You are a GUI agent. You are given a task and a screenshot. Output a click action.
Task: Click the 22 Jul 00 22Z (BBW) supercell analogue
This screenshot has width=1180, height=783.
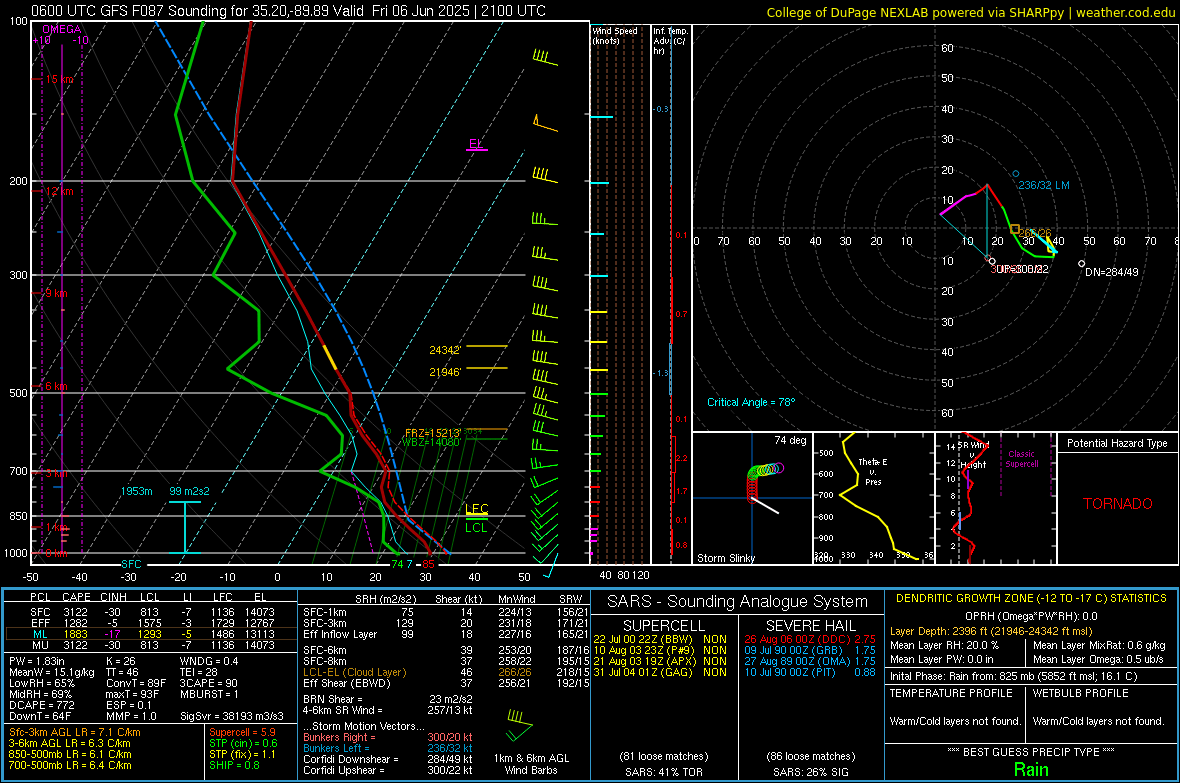[x=660, y=639]
